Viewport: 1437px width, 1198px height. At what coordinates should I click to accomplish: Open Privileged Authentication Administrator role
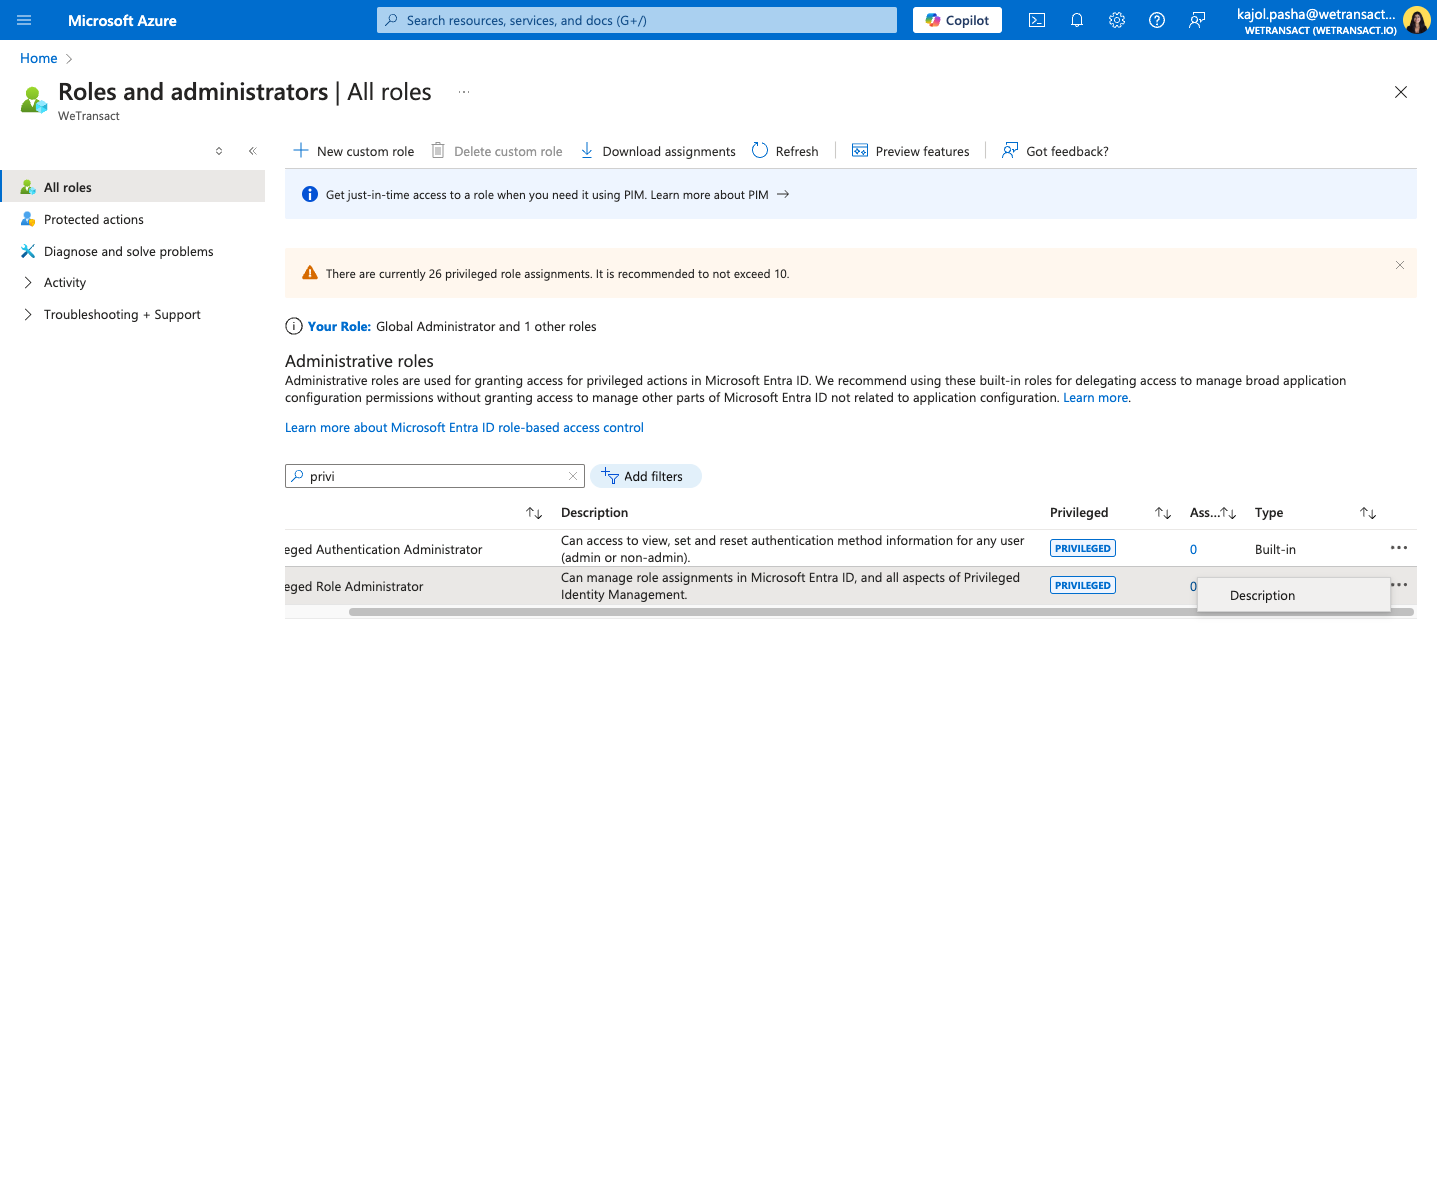click(x=384, y=549)
